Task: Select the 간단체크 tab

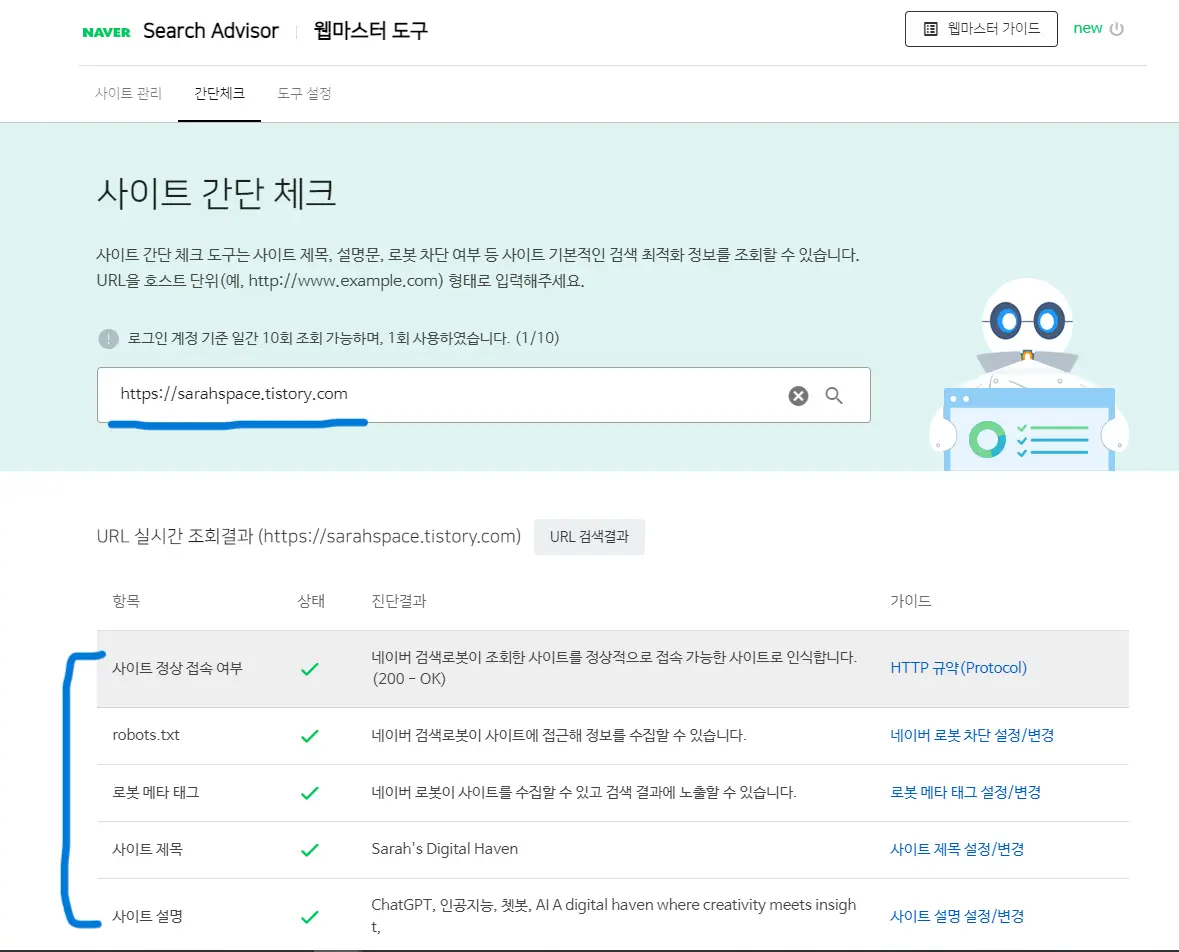Action: click(x=220, y=93)
